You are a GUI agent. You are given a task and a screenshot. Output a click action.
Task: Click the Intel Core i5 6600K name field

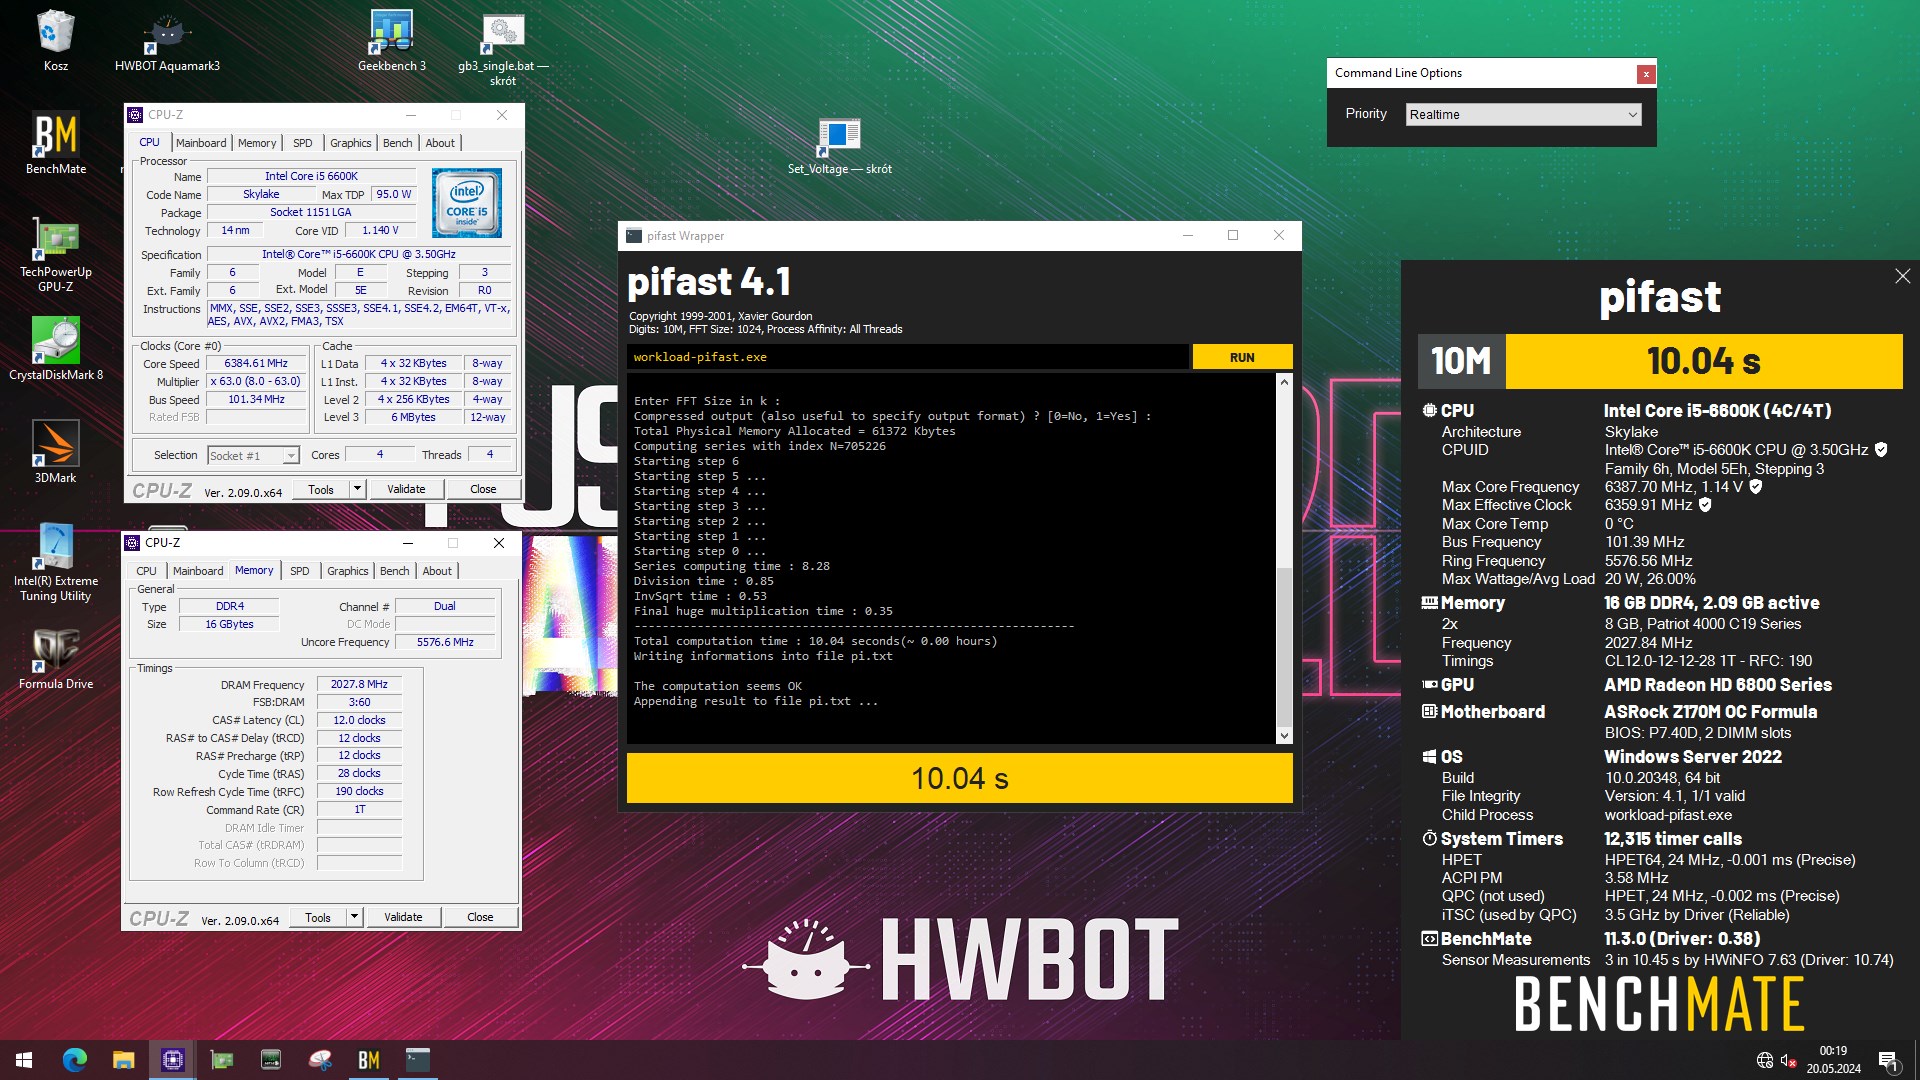click(x=311, y=176)
